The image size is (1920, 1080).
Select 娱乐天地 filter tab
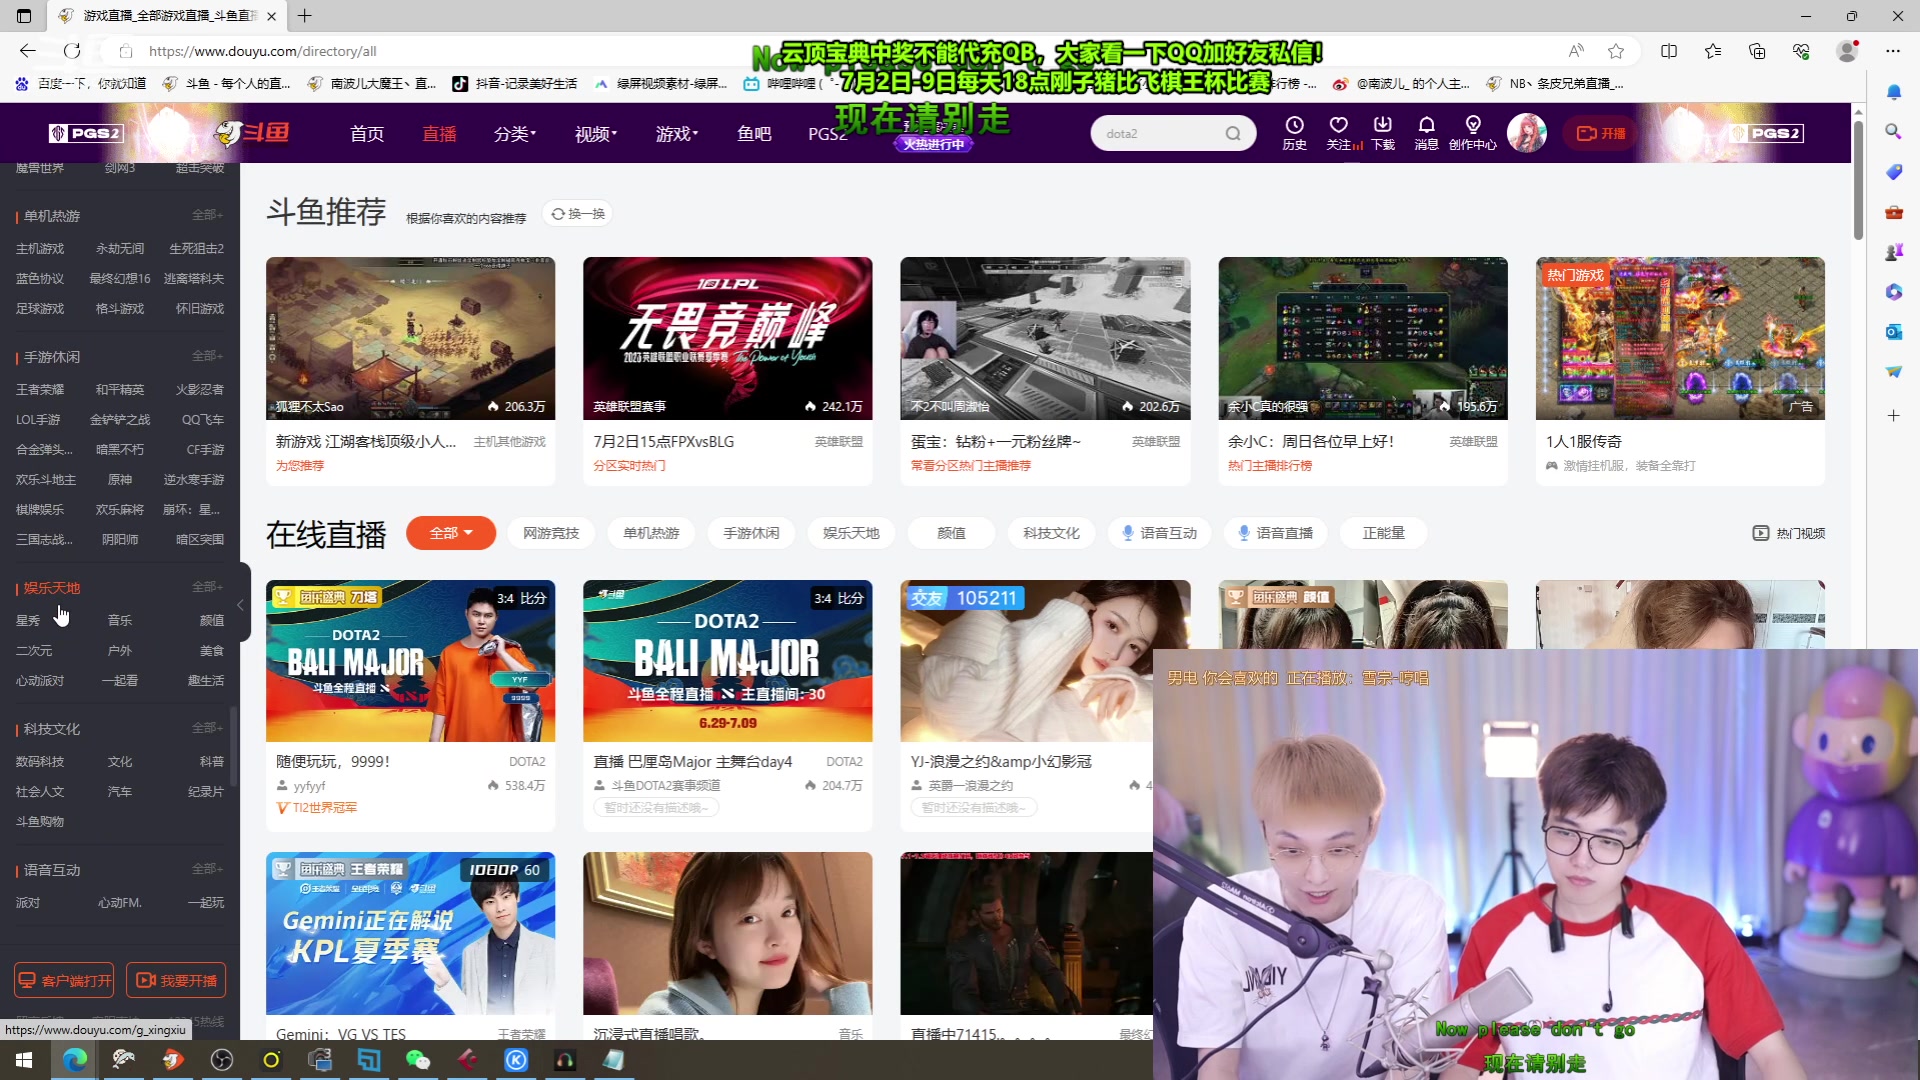851,533
